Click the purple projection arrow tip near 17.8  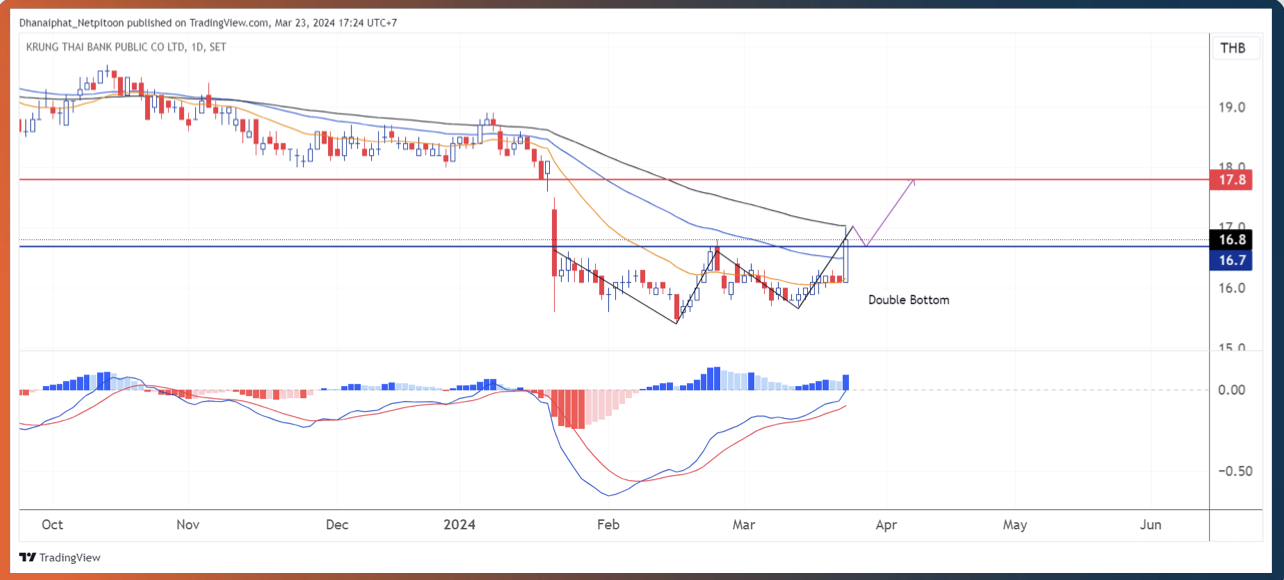(x=913, y=182)
